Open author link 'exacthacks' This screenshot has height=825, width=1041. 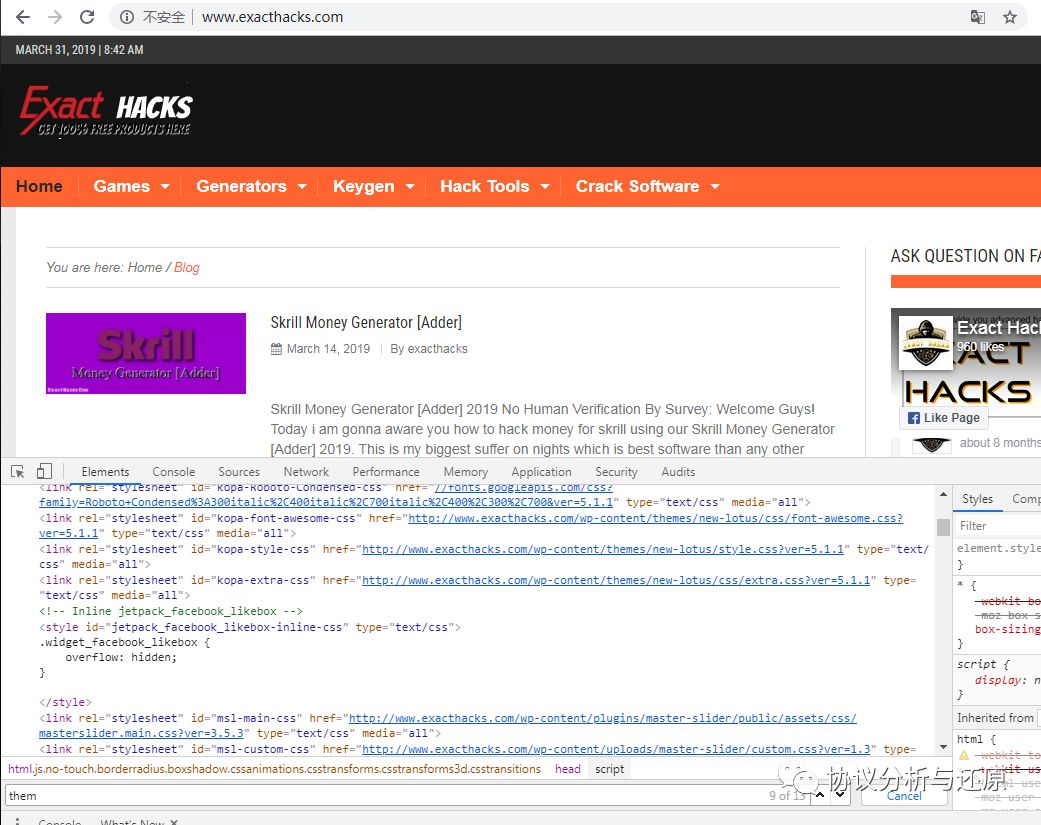click(x=437, y=349)
